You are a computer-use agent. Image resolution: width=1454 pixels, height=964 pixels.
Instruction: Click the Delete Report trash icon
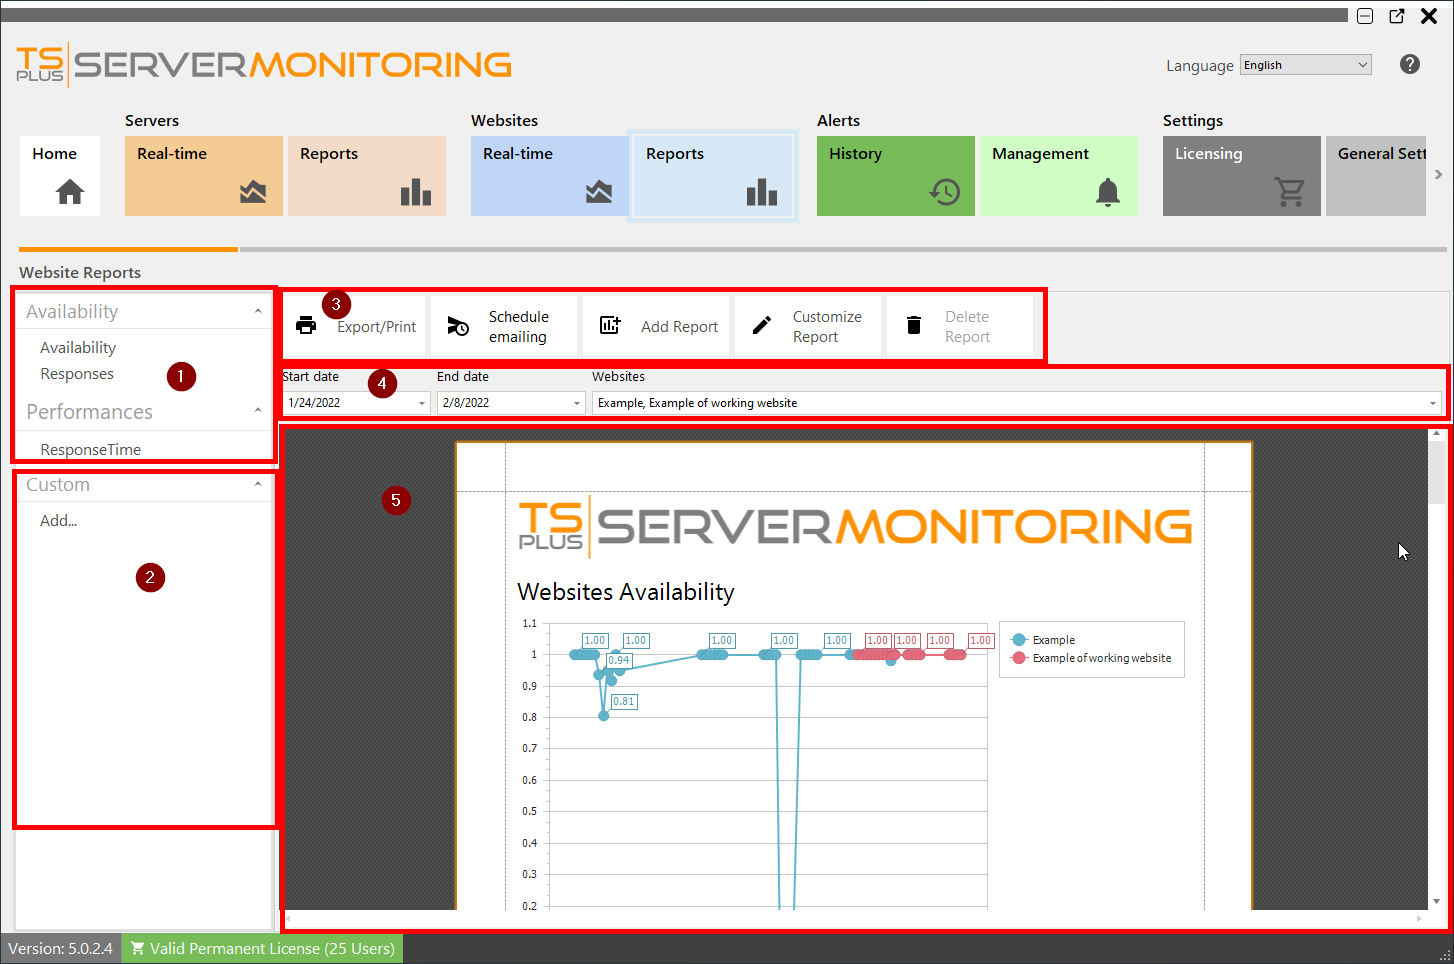click(x=912, y=324)
